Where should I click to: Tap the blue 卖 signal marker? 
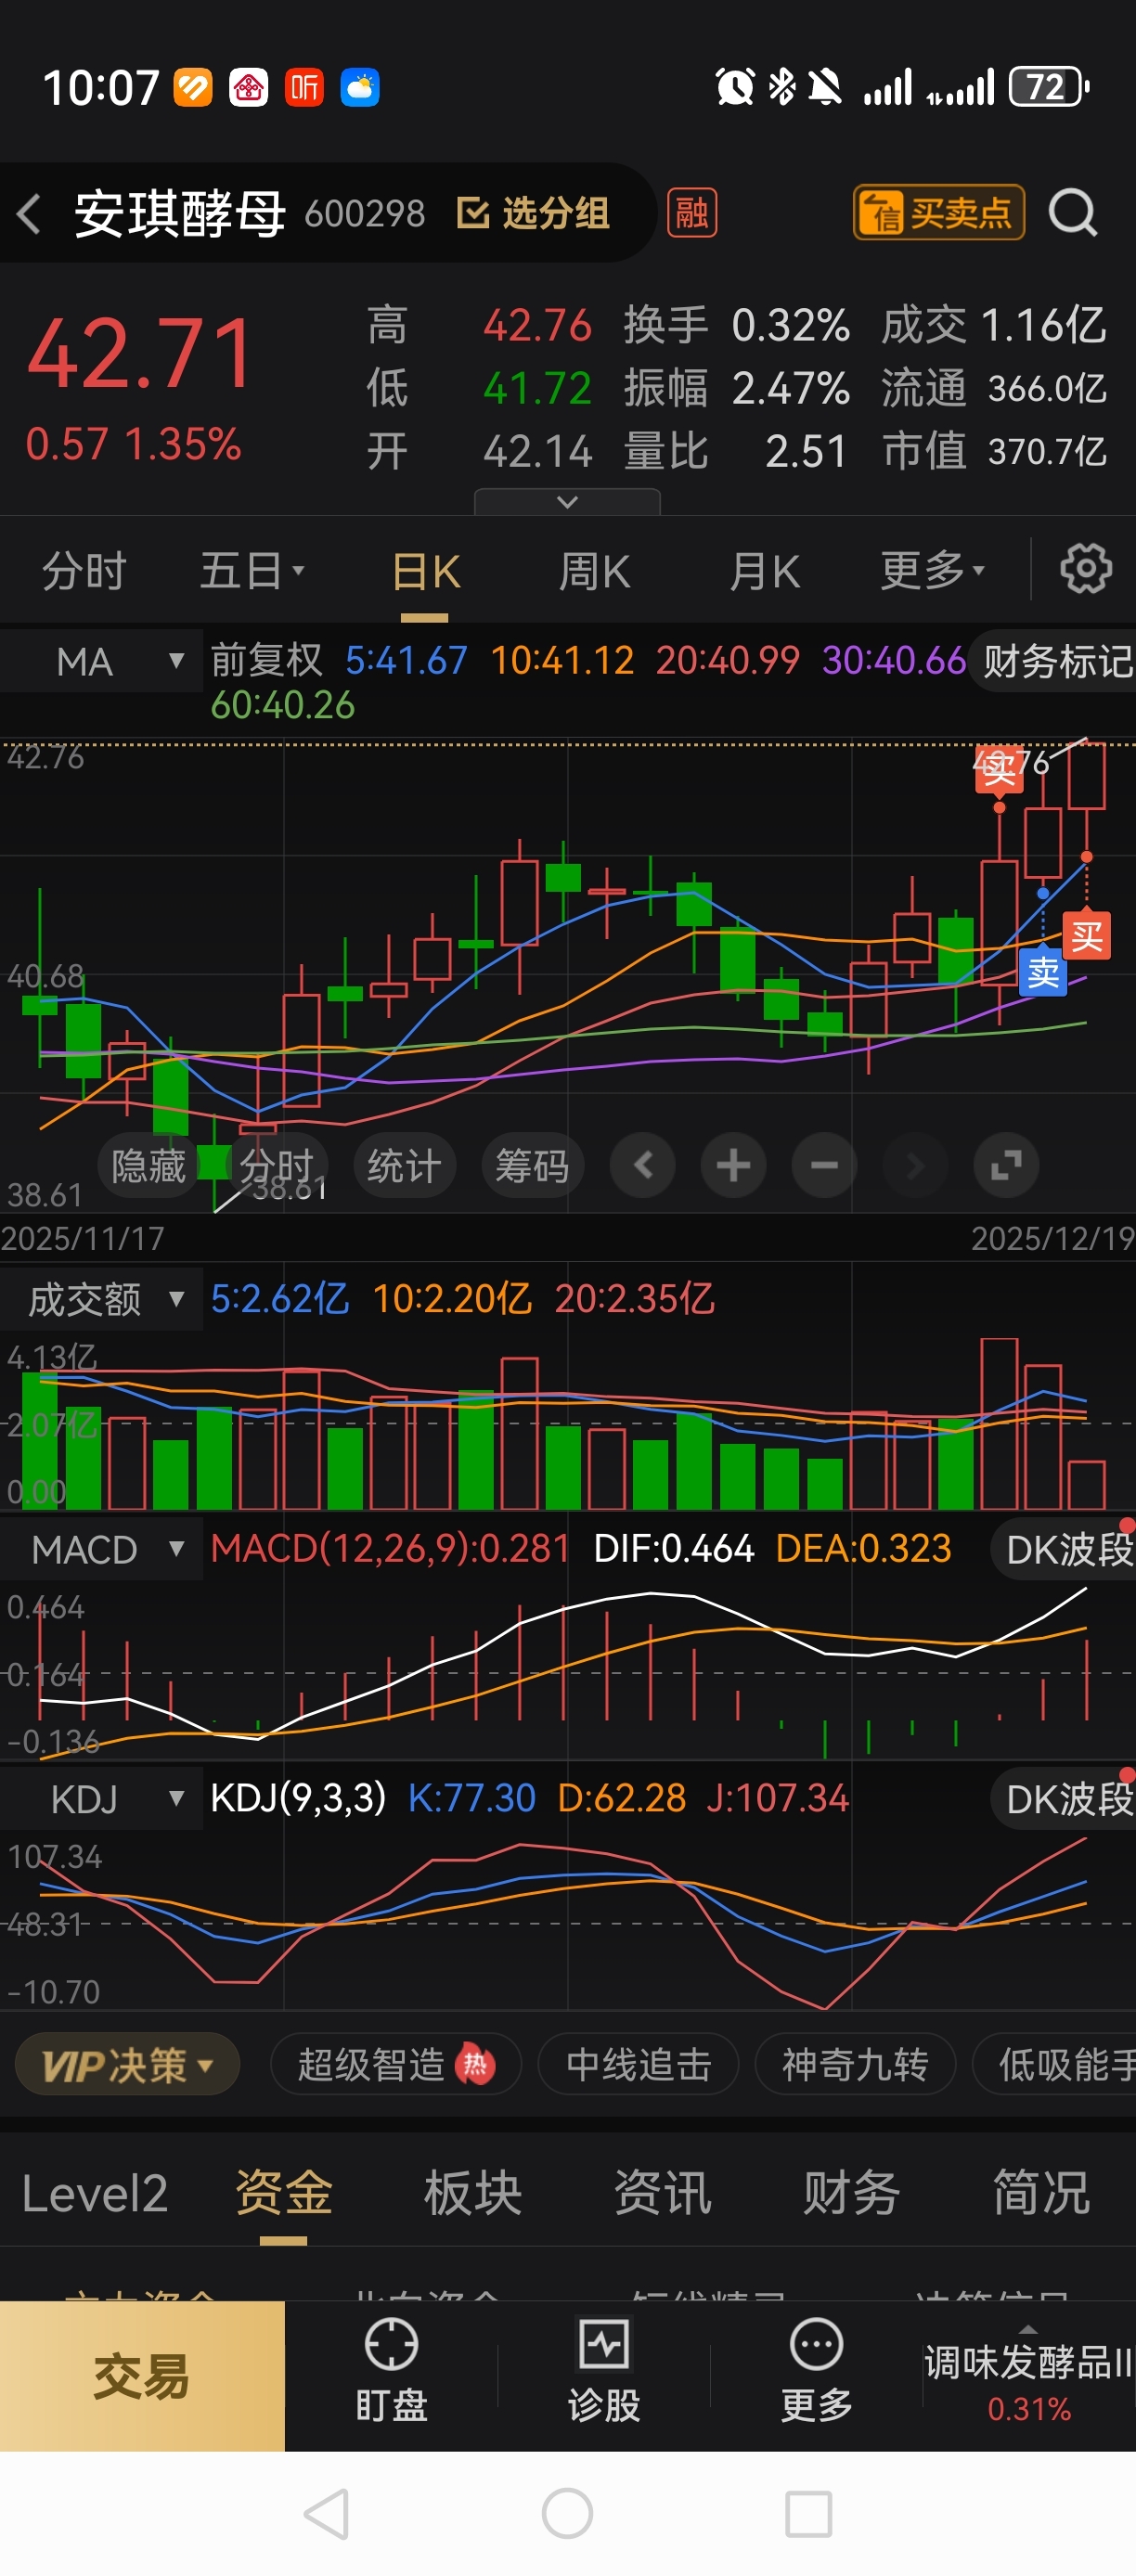pos(1043,972)
